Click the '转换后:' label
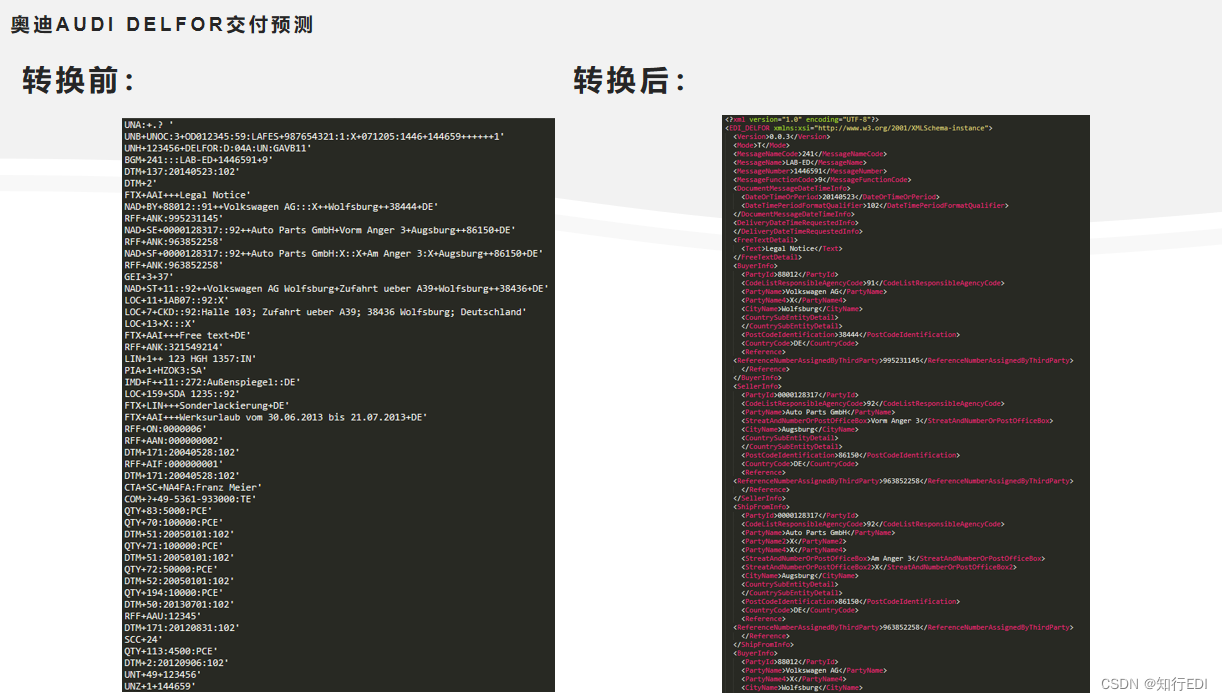 click(629, 81)
